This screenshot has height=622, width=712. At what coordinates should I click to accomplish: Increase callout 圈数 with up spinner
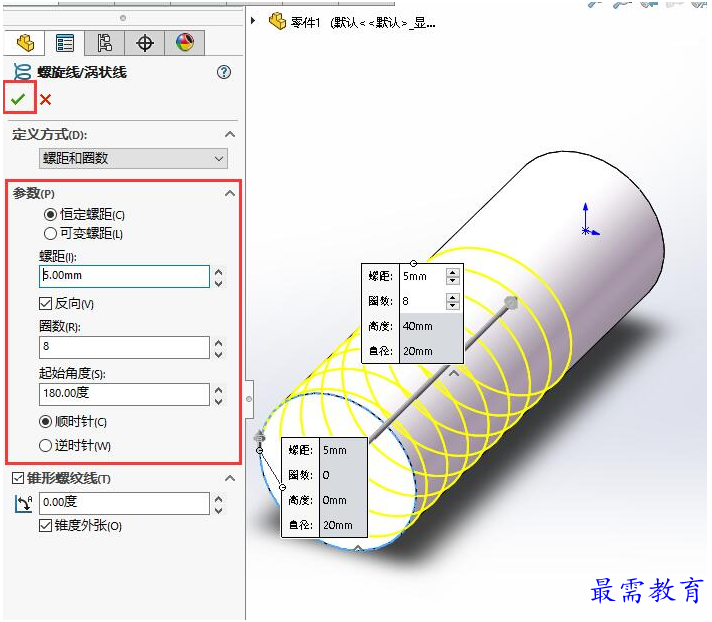click(x=453, y=296)
